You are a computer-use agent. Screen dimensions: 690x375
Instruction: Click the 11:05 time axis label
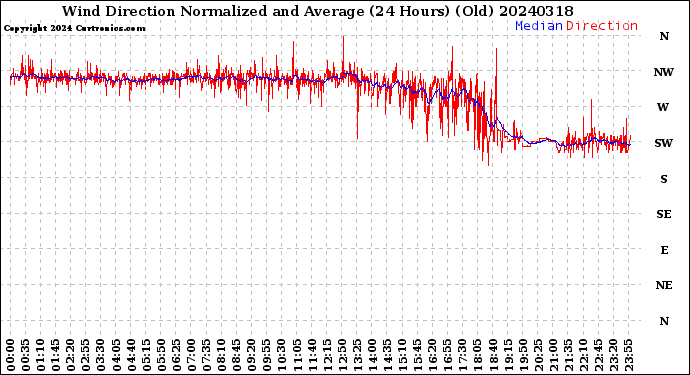pos(297,355)
